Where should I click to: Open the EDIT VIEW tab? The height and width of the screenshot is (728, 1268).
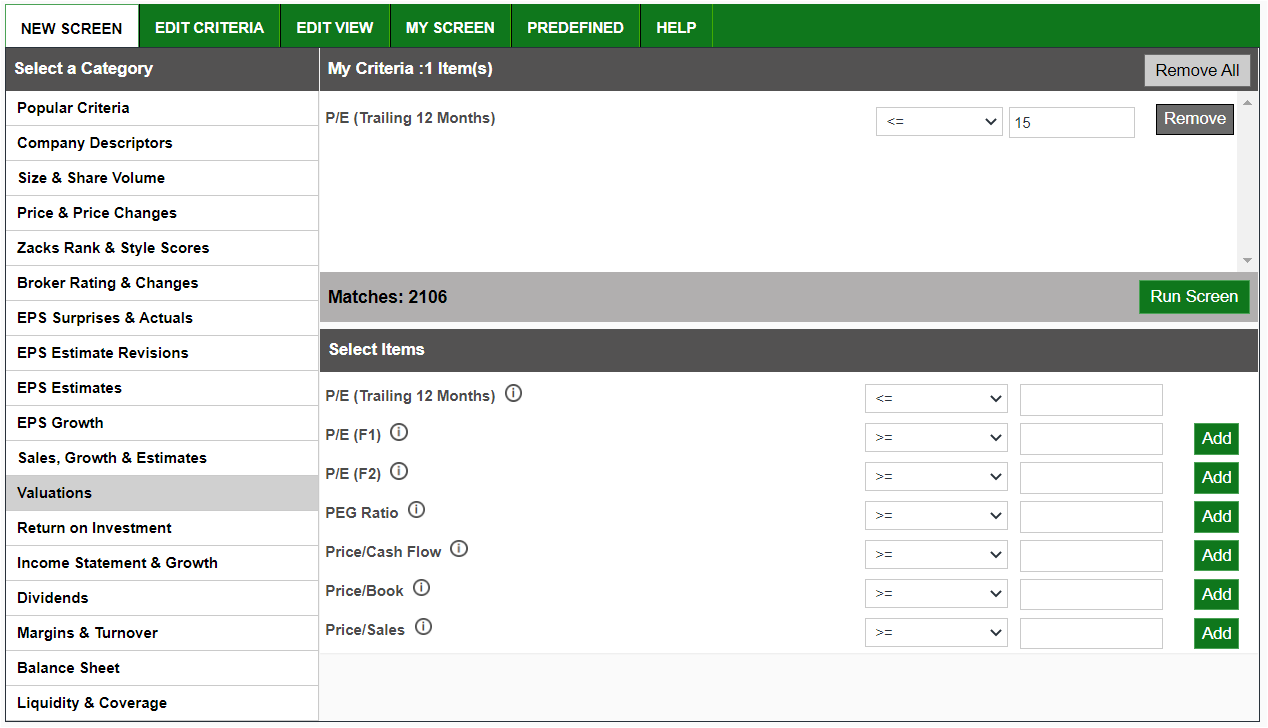coord(334,27)
